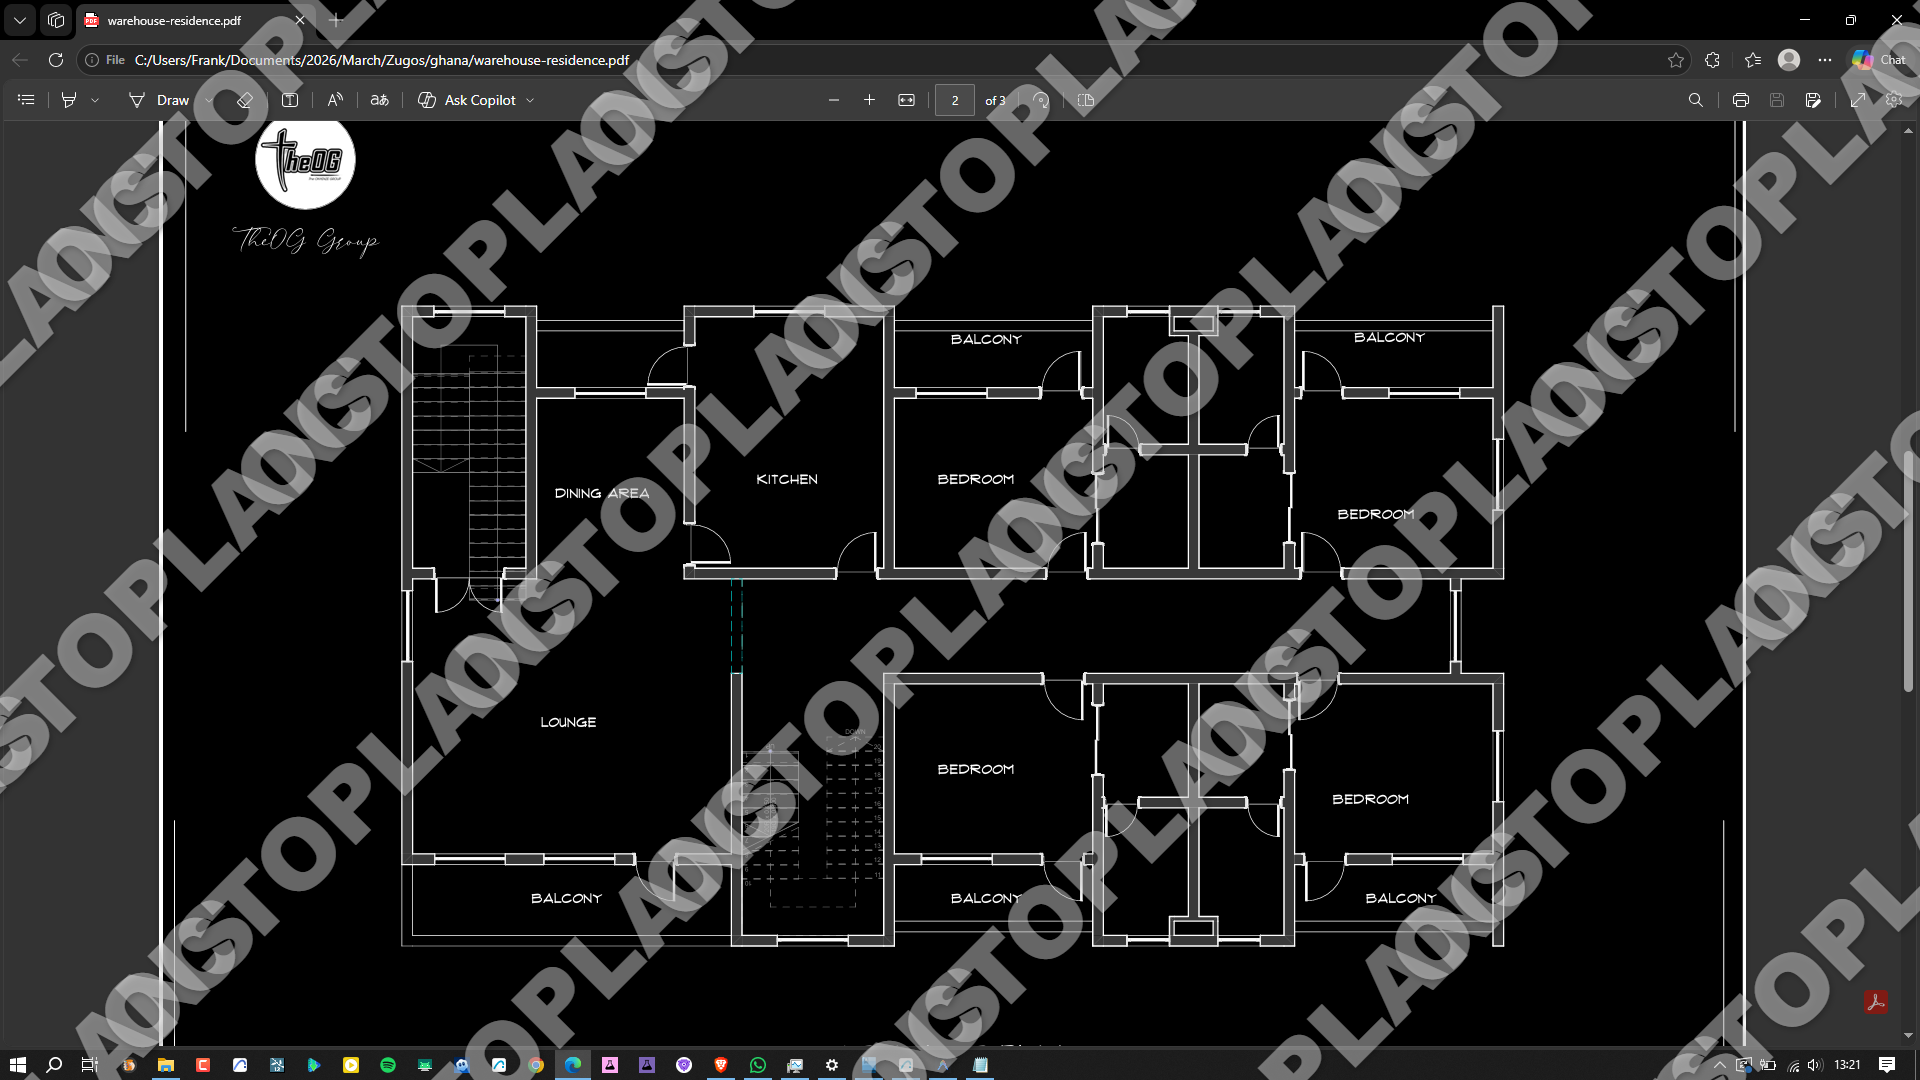Open Windows taskbar search
Viewport: 1920px width, 1080px height.
[x=54, y=1065]
